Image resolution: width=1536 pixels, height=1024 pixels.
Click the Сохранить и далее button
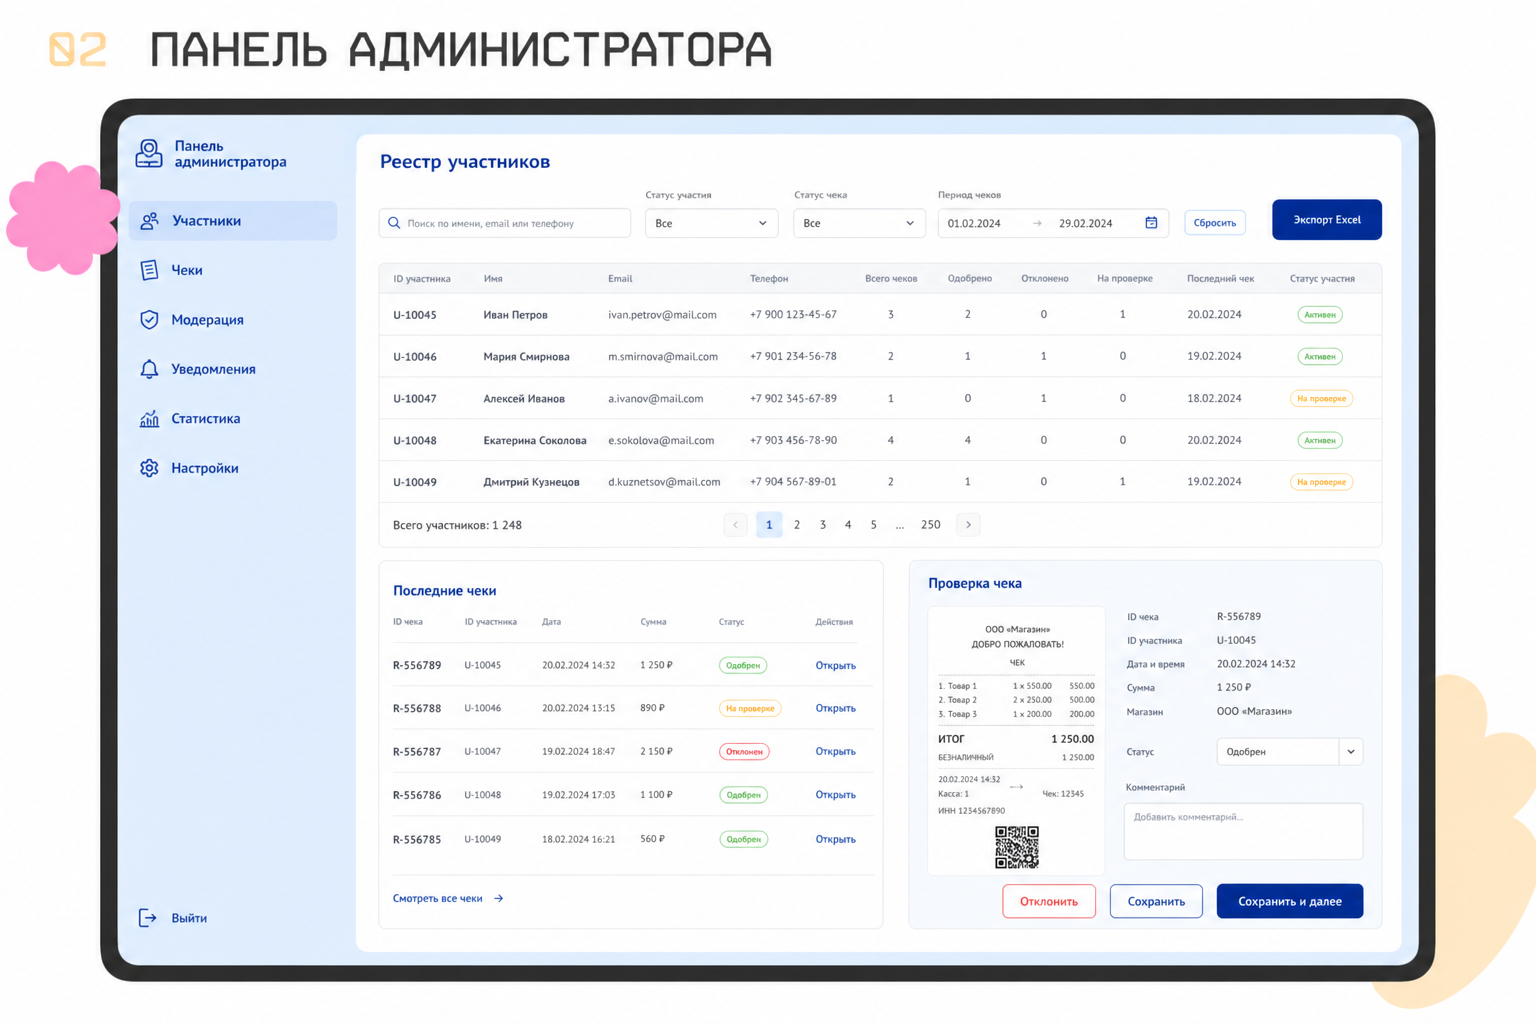coord(1290,901)
